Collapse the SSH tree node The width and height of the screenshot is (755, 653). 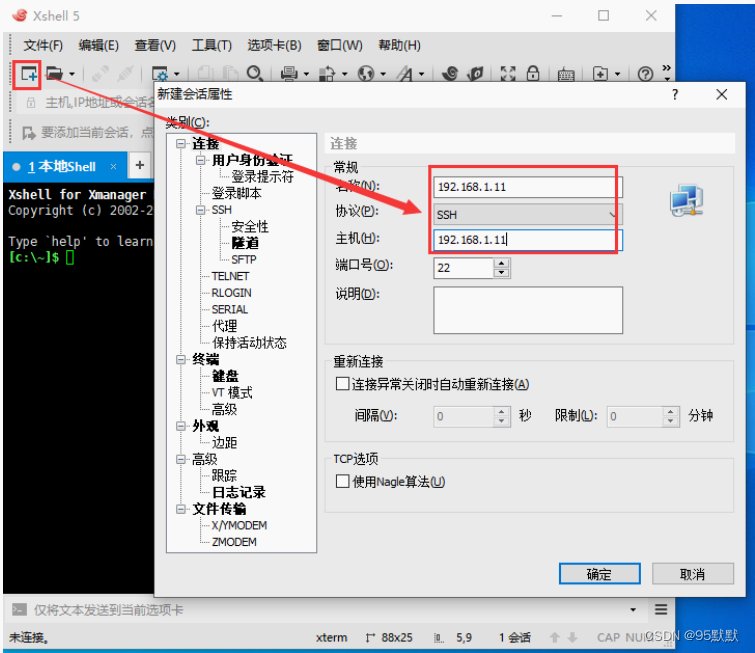200,210
